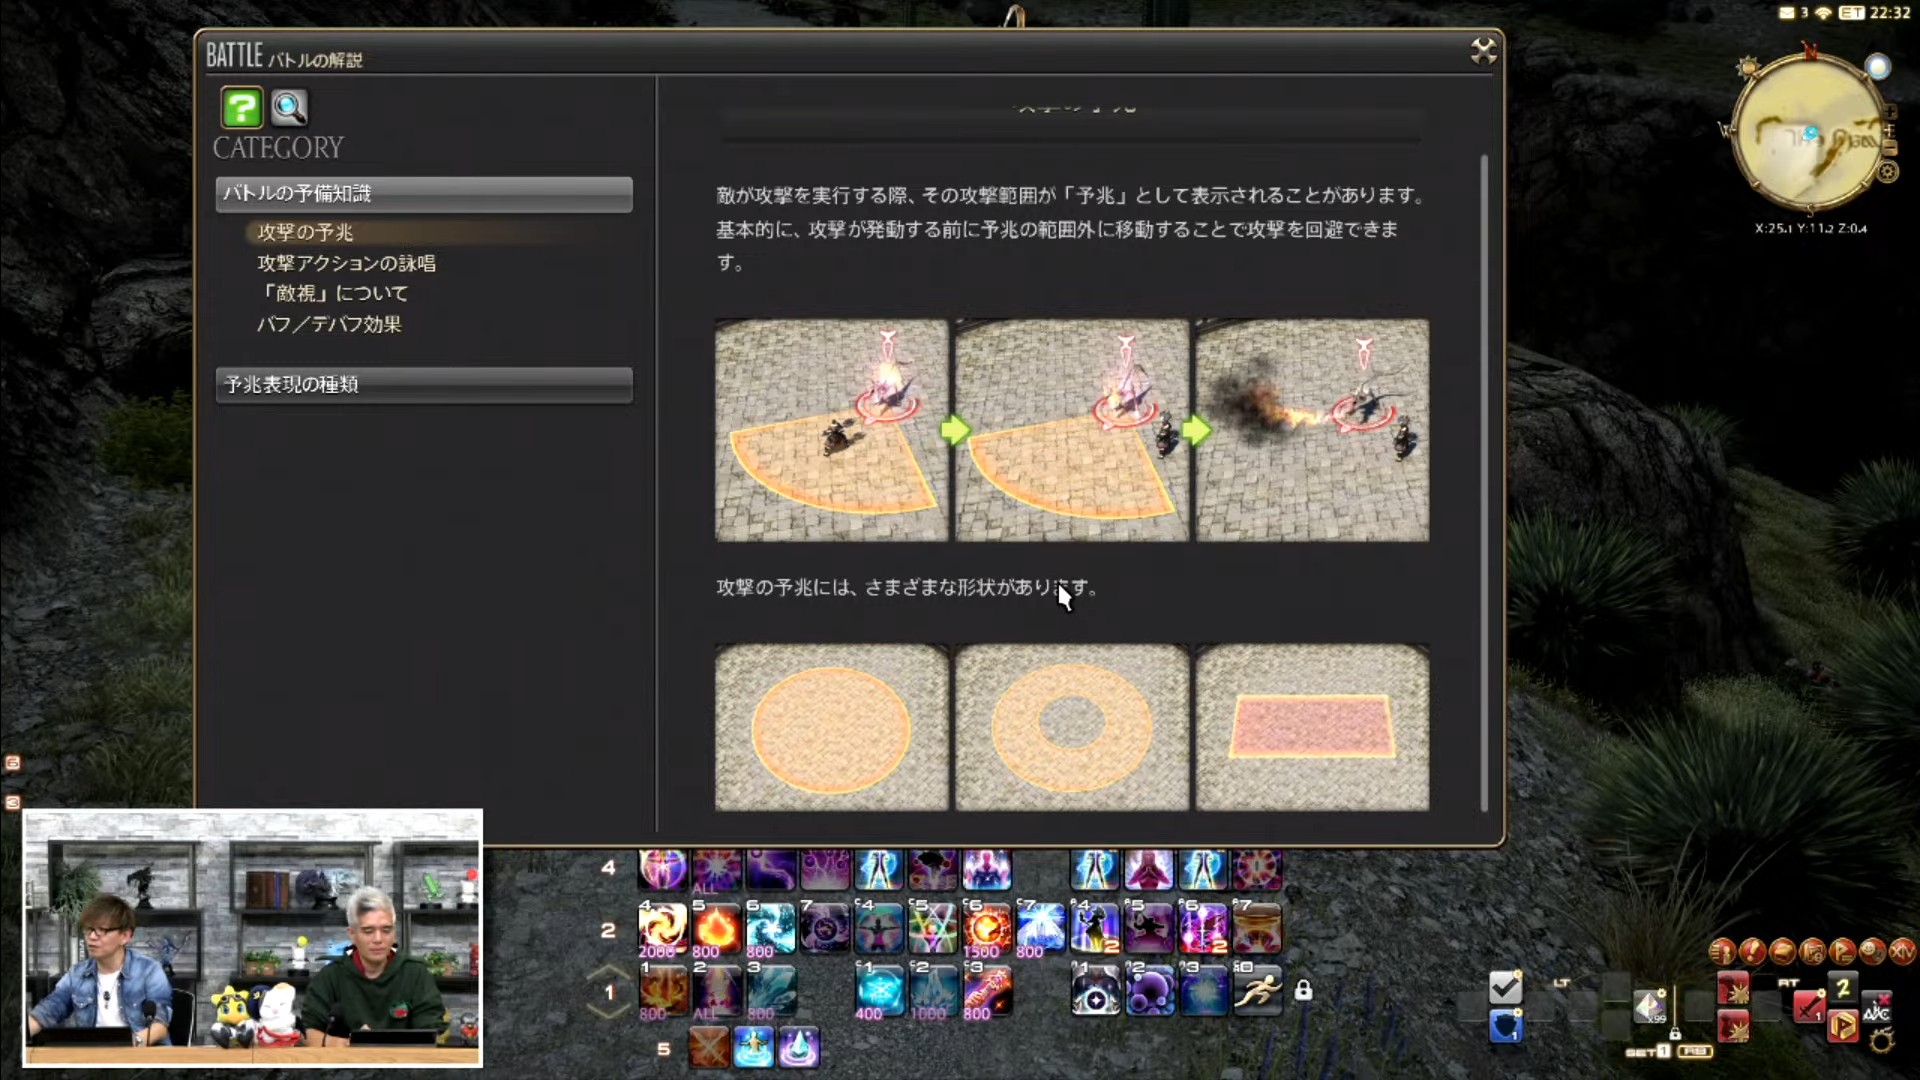
Task: Open the magnifier search icon under BATTLE
Action: [289, 107]
